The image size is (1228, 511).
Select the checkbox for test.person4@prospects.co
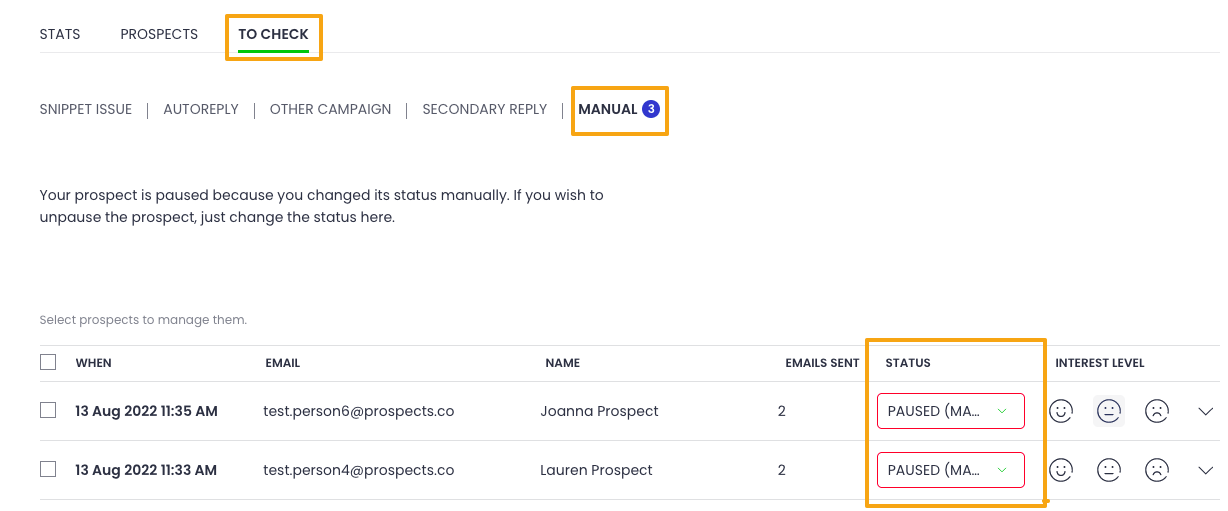pyautogui.click(x=48, y=469)
